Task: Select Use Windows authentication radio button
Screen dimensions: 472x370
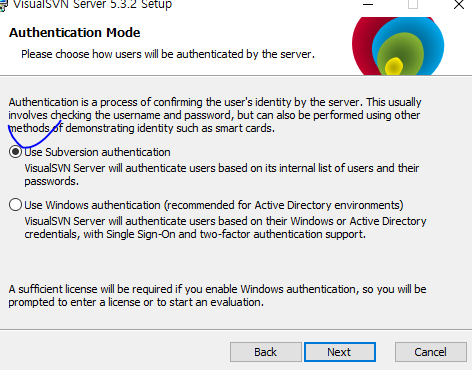Action: [15, 205]
